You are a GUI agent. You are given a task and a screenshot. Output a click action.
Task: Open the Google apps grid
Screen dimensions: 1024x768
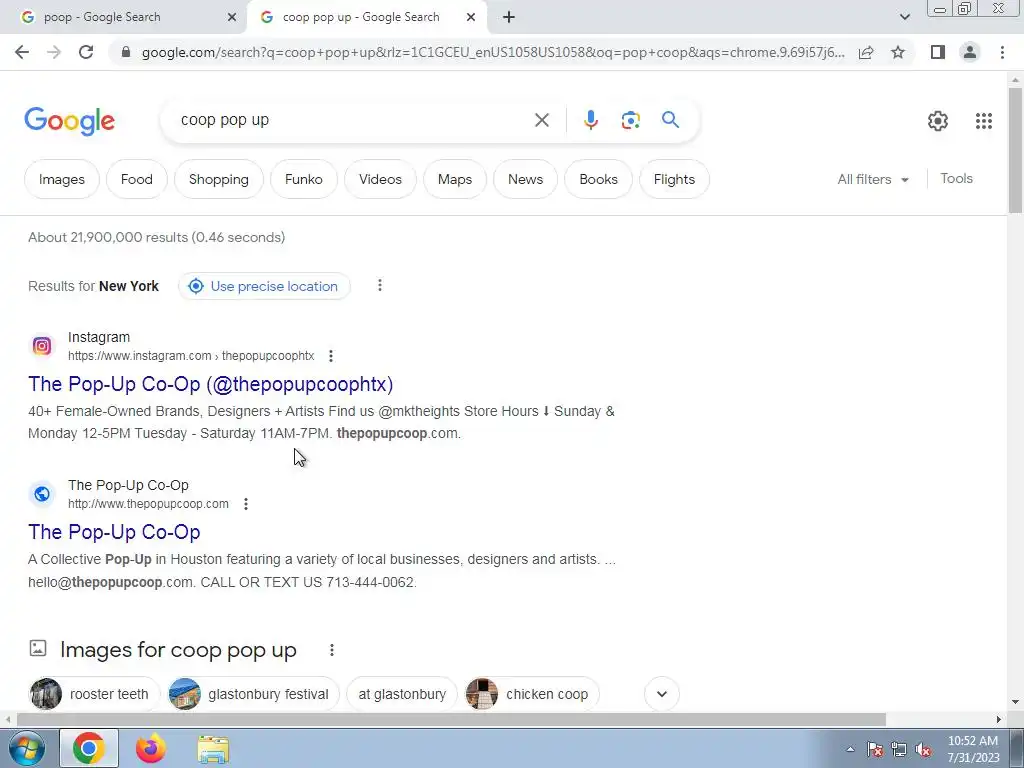(984, 121)
